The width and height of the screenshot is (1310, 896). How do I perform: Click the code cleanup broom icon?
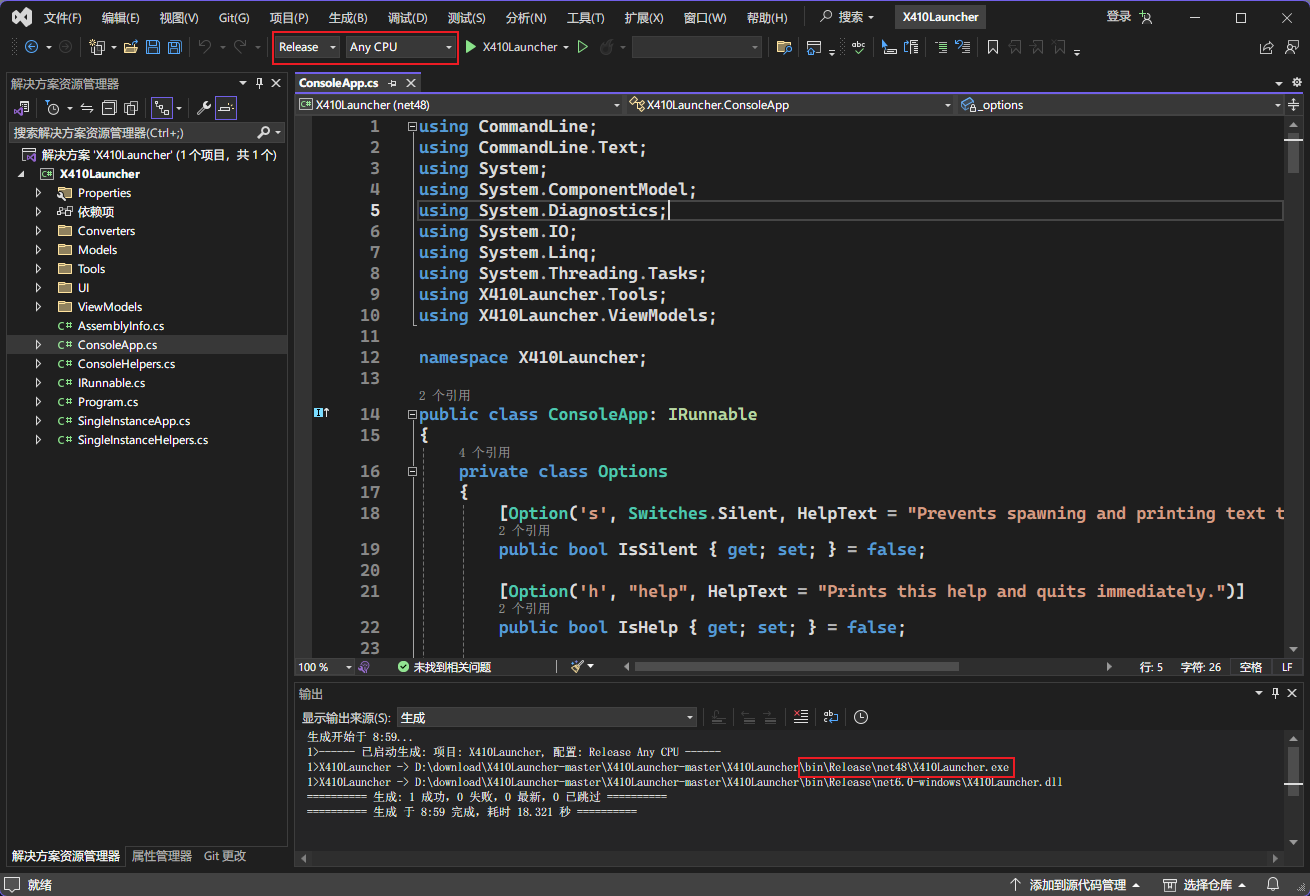[x=578, y=667]
